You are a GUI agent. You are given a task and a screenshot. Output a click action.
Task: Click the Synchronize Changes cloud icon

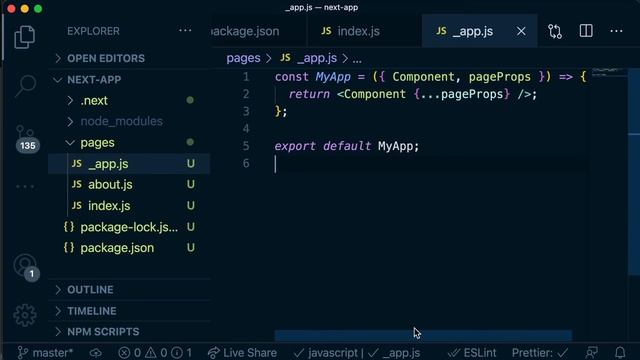96,353
